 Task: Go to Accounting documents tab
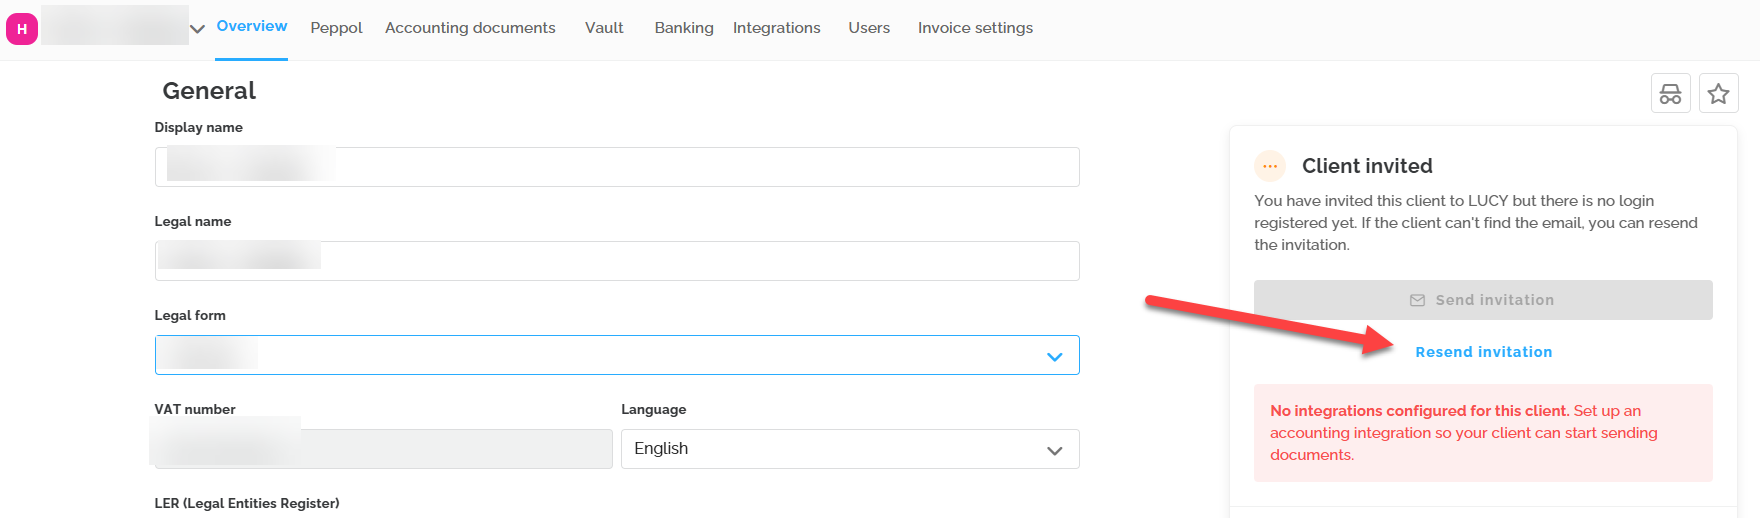(x=470, y=28)
